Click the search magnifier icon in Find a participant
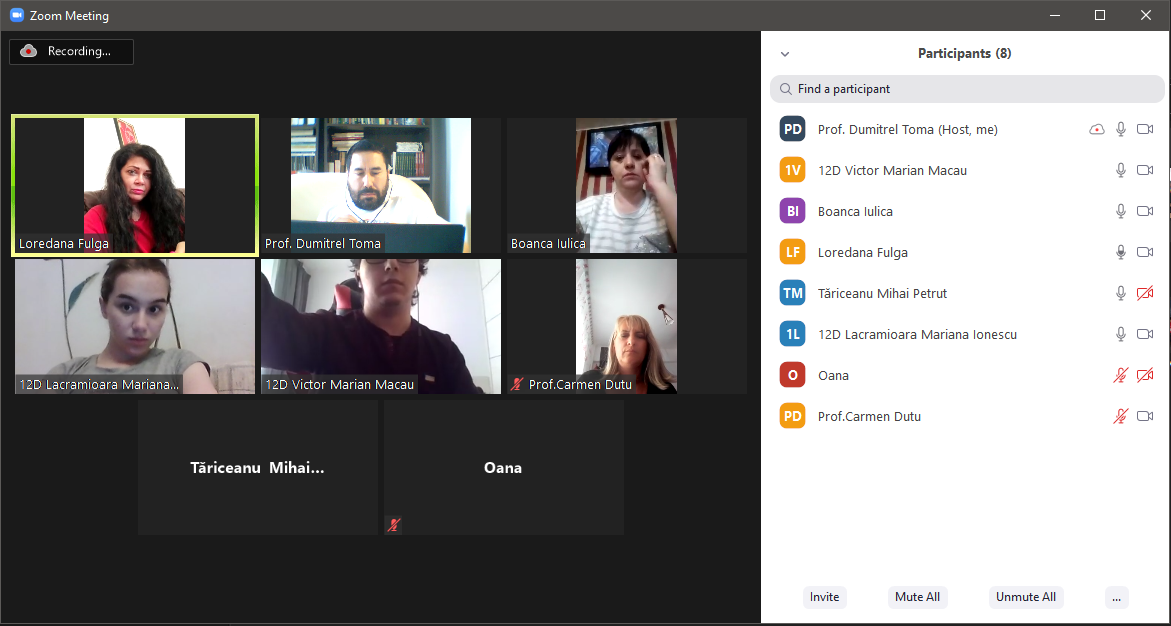This screenshot has height=626, width=1171. pyautogui.click(x=785, y=89)
